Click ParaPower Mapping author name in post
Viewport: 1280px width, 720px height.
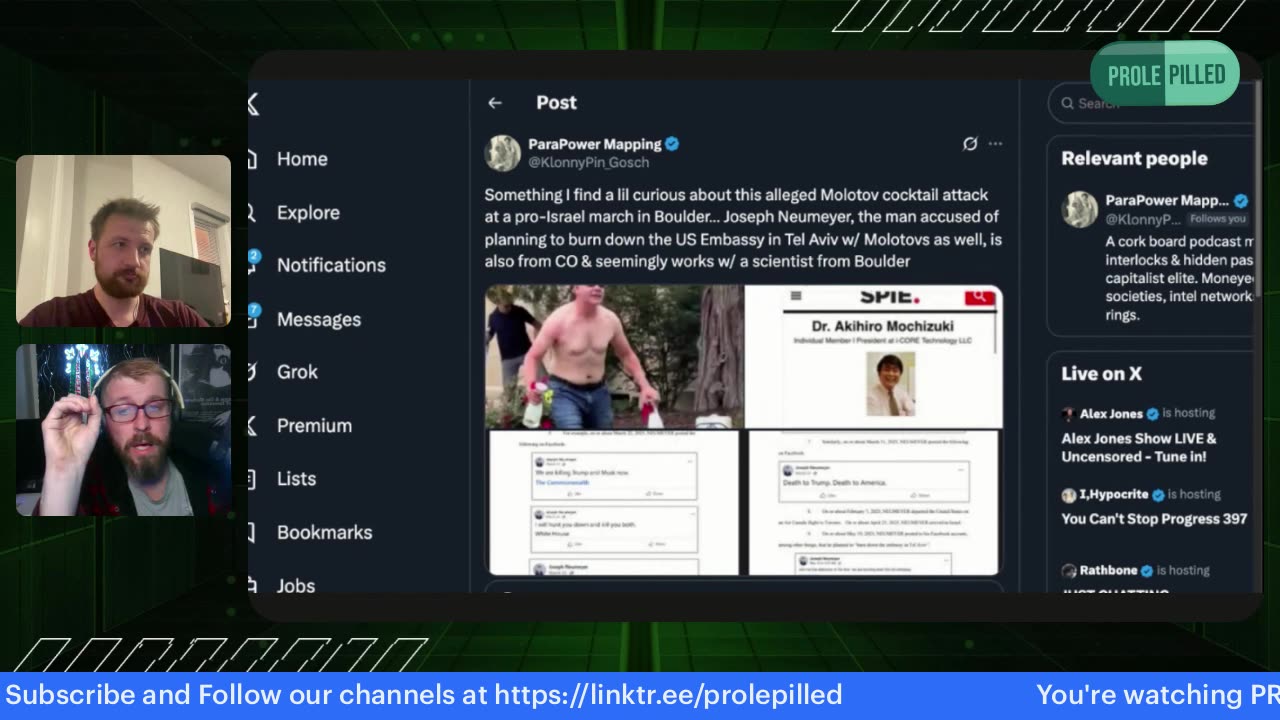594,144
